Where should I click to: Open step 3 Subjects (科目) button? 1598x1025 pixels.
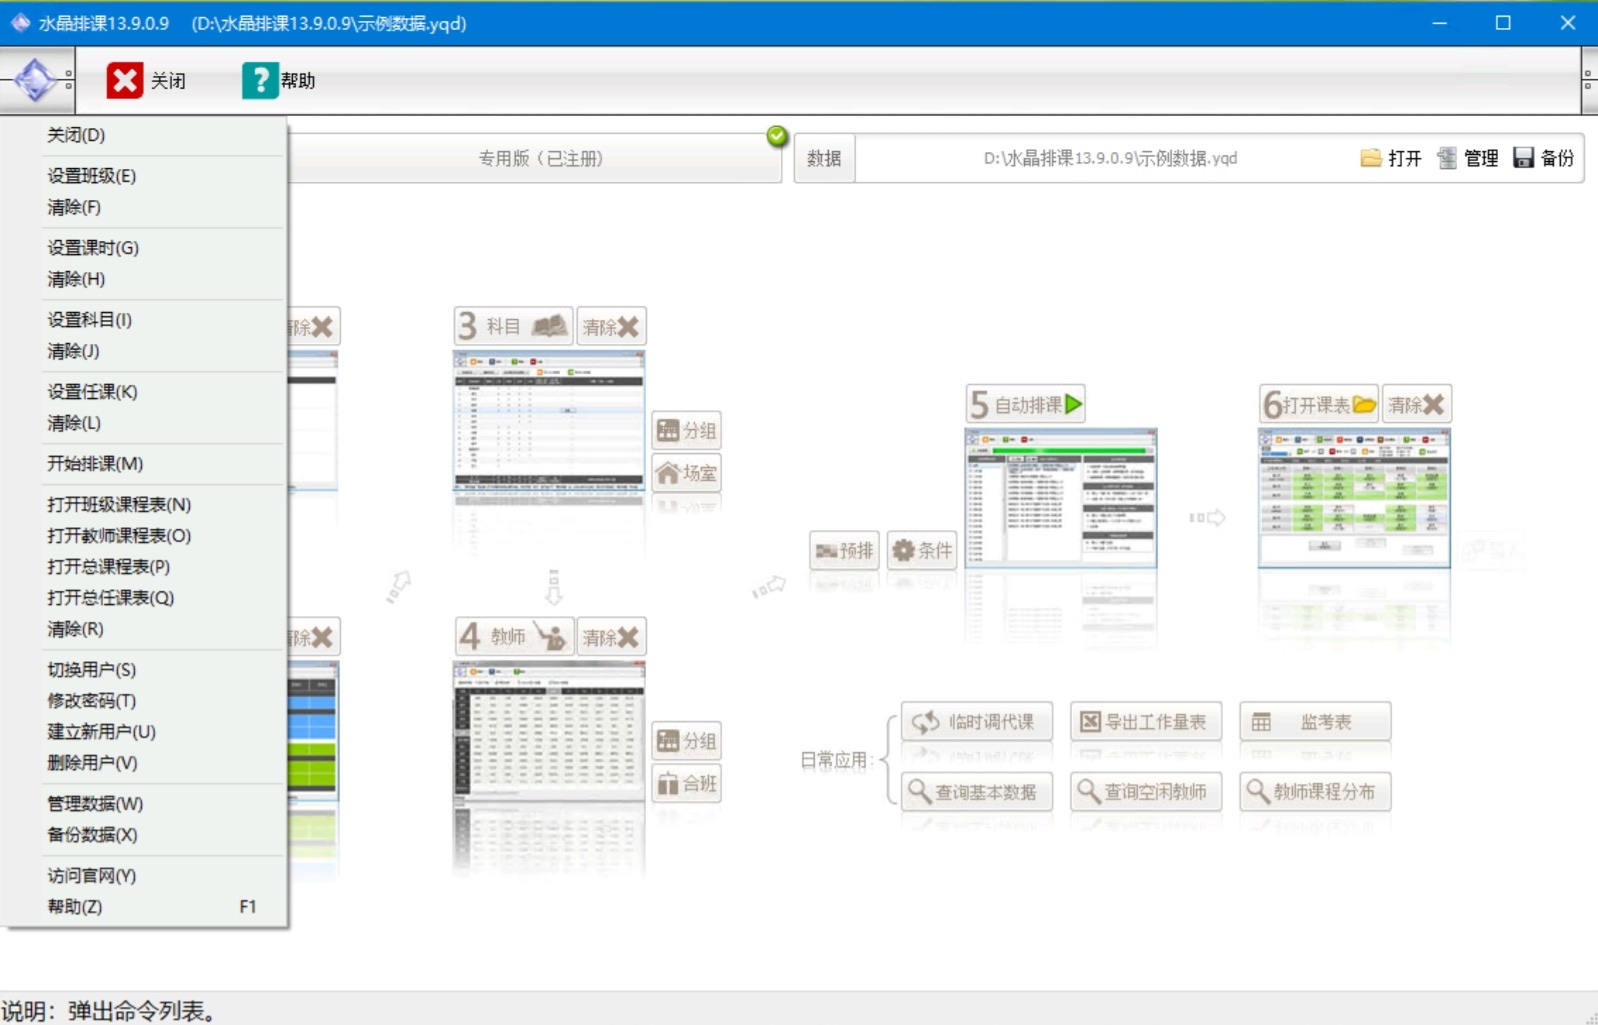[514, 326]
